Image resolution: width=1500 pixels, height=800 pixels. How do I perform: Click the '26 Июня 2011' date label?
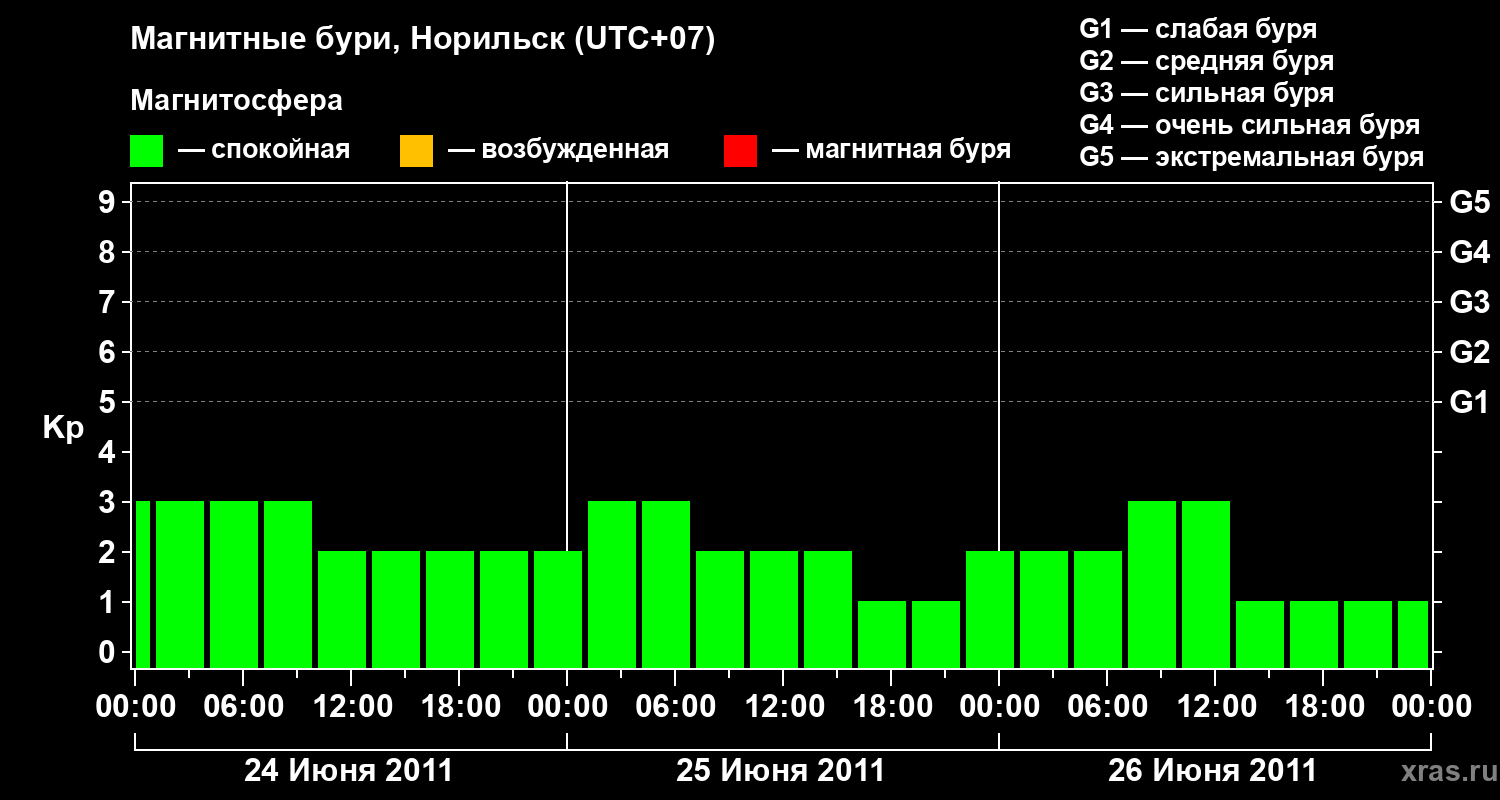point(1213,771)
